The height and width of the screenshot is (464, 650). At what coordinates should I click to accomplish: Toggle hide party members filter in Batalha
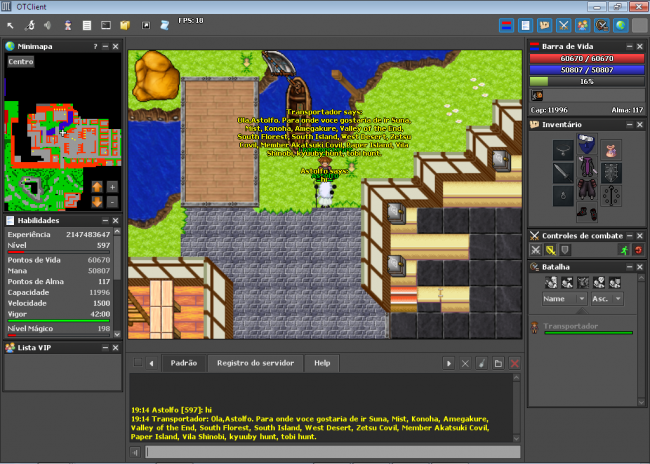point(615,283)
